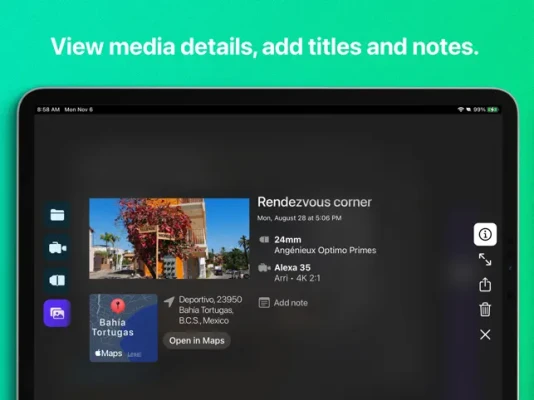Expand media to fullscreen with arrows icon
The image size is (534, 400).
(x=485, y=259)
